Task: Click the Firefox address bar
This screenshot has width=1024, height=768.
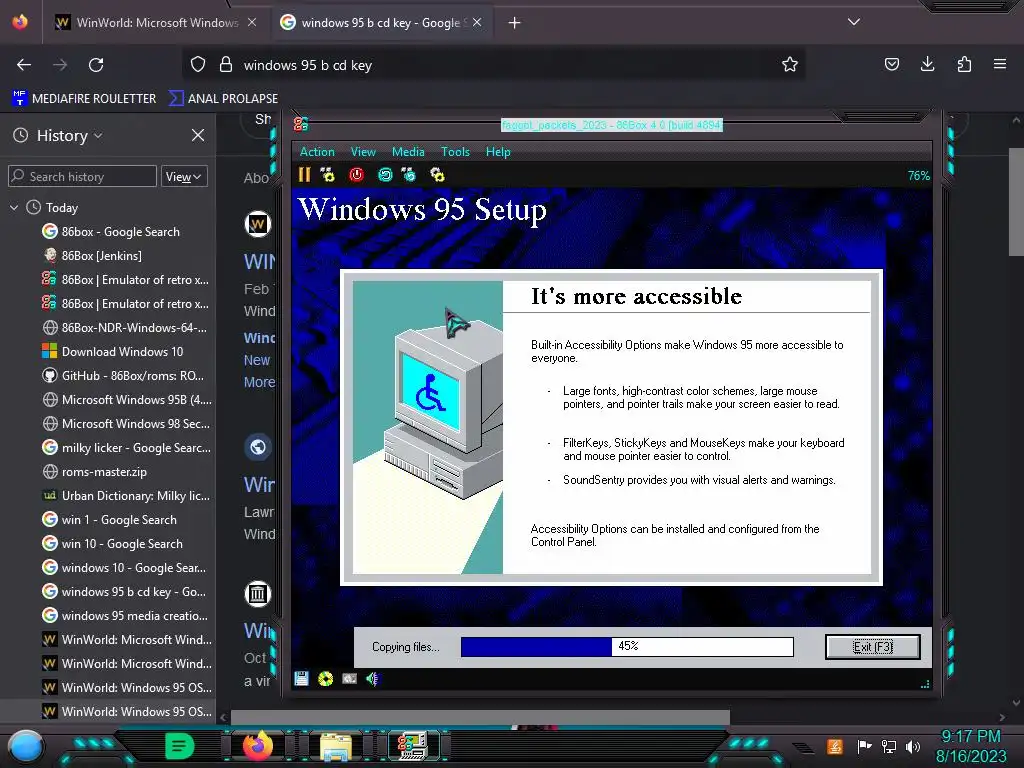Action: [493, 65]
